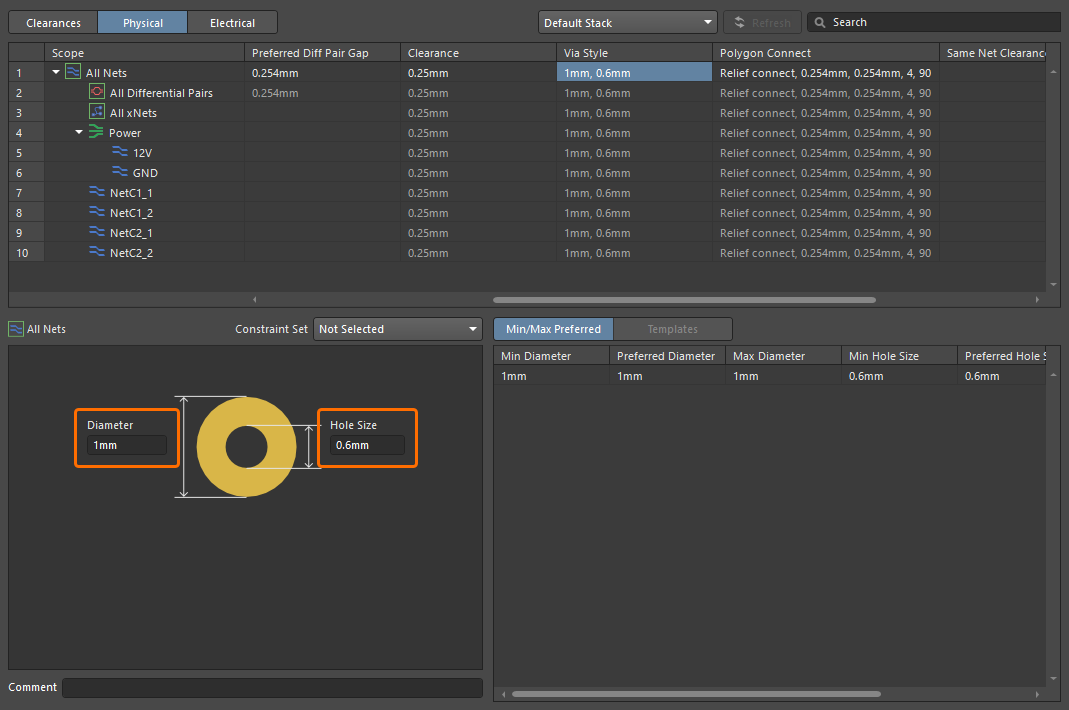Collapse the Power class tree node
The image size is (1069, 710).
coord(79,132)
